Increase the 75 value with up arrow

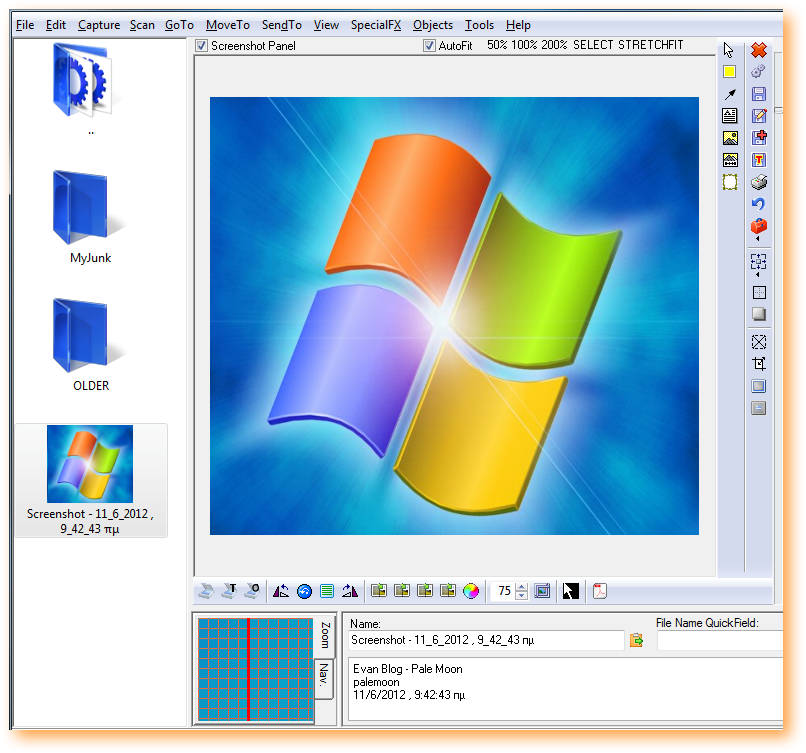click(x=521, y=587)
